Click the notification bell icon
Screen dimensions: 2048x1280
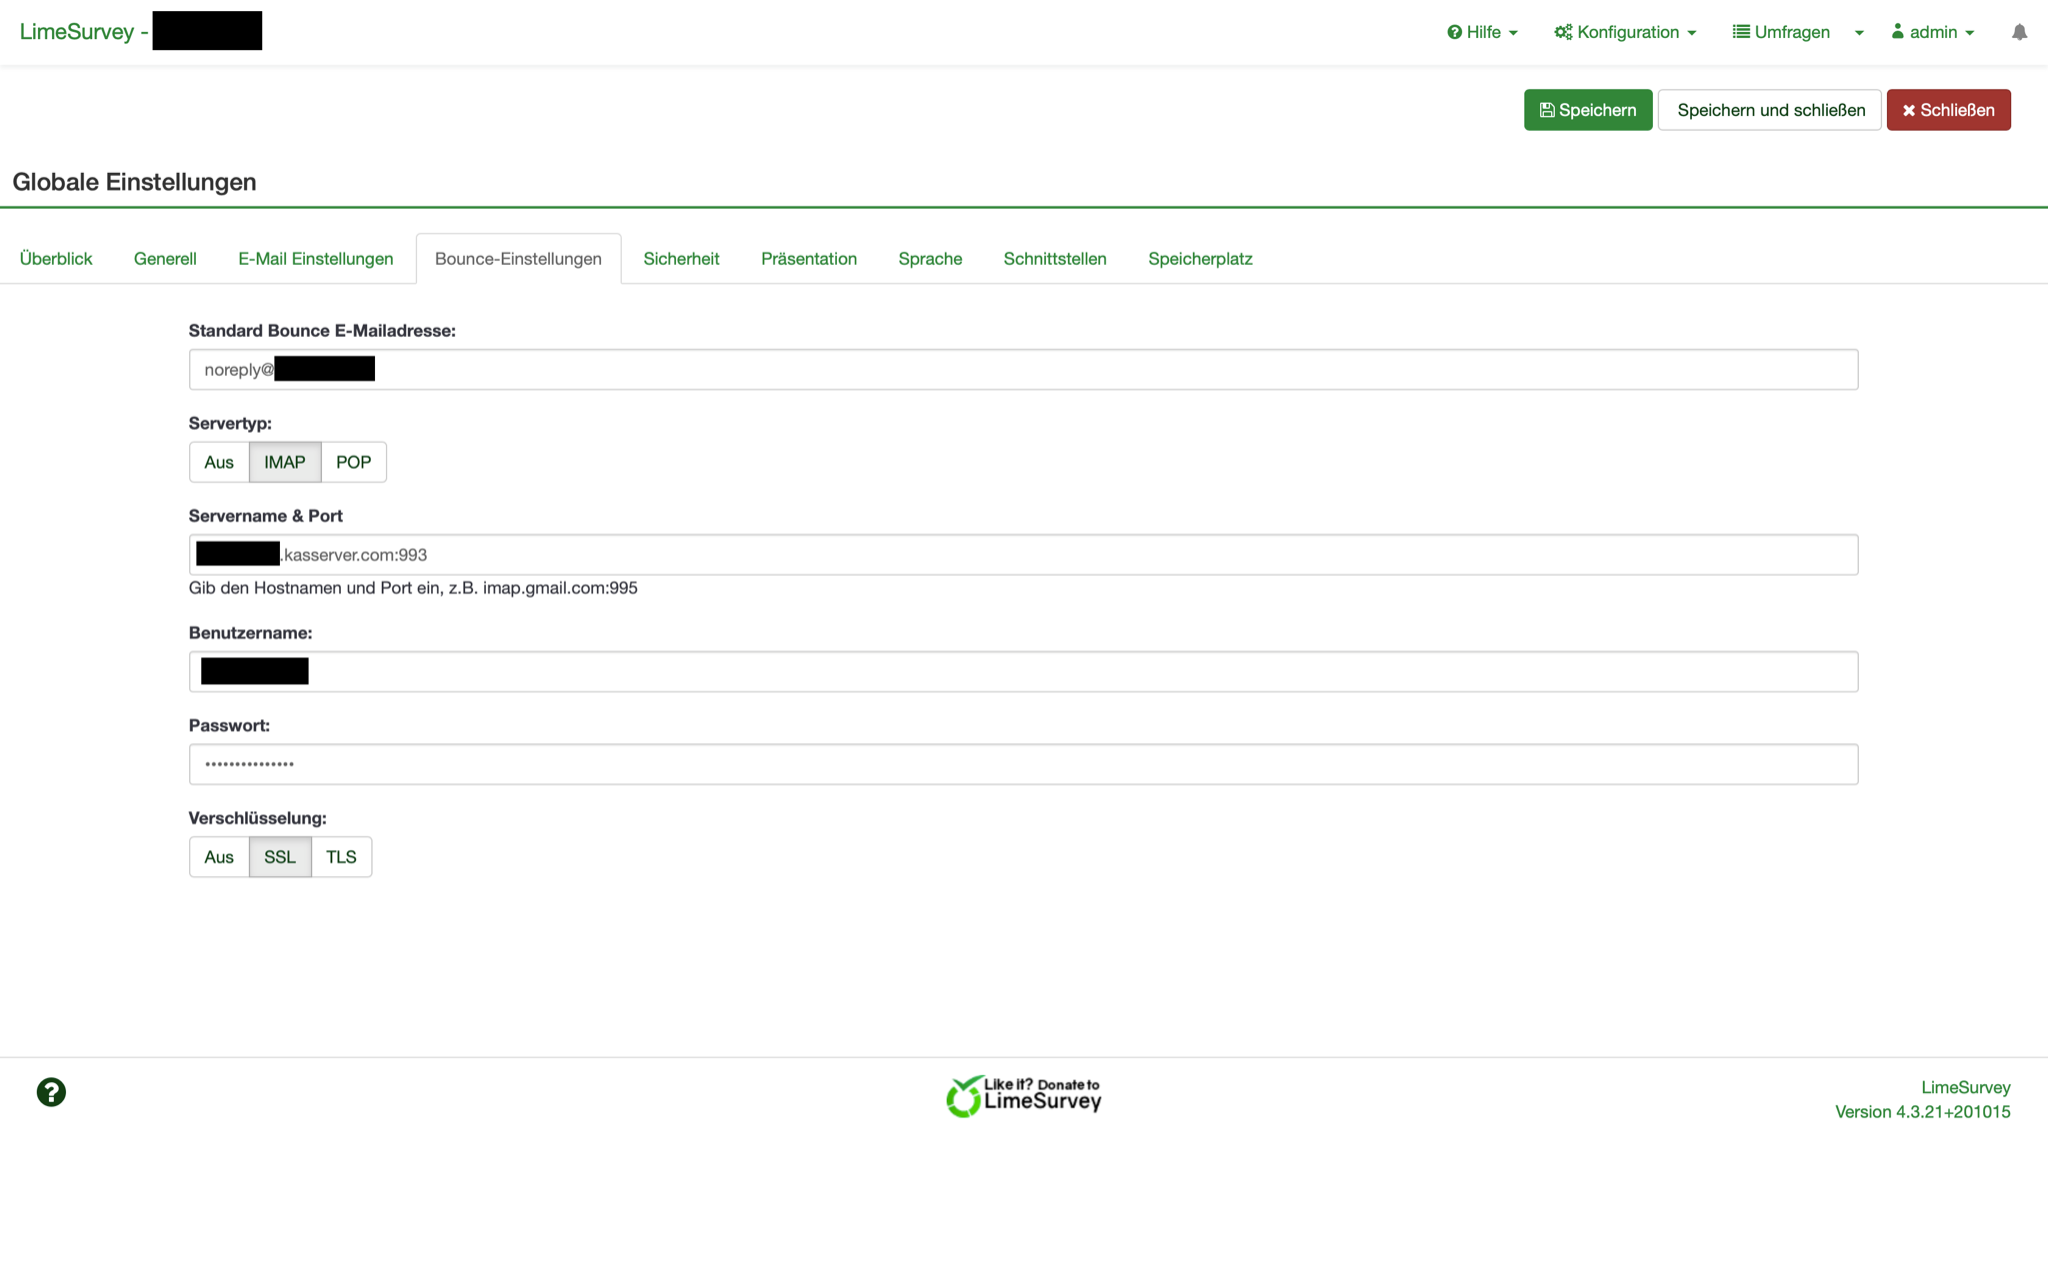tap(2019, 32)
